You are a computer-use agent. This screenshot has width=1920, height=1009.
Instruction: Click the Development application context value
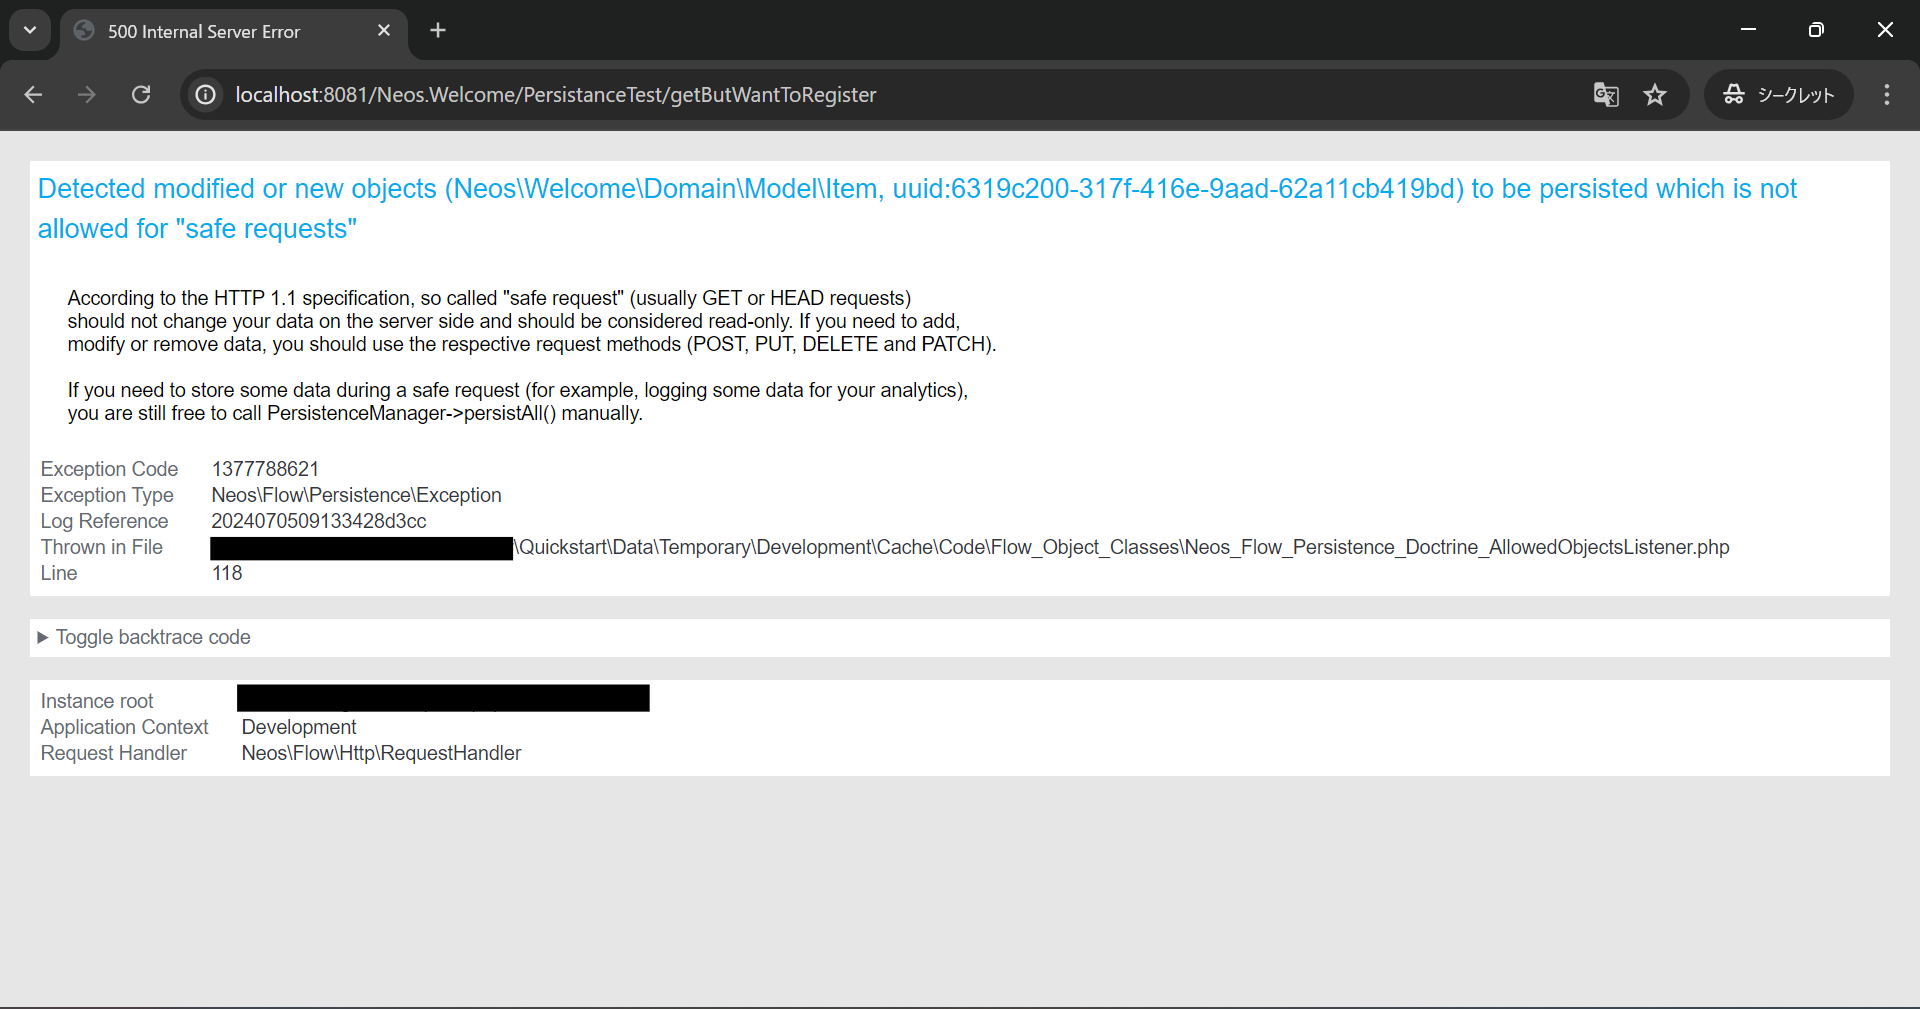pos(299,727)
